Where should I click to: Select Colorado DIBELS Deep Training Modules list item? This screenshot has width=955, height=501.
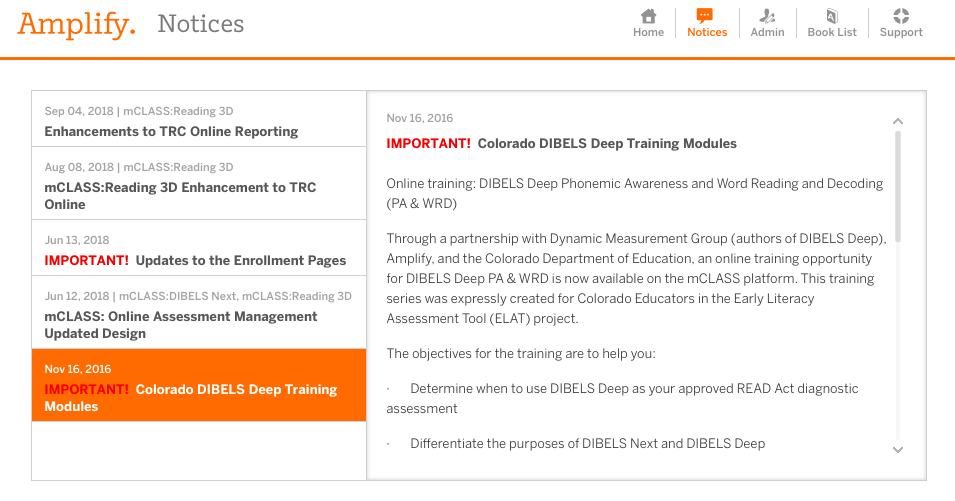click(x=199, y=385)
